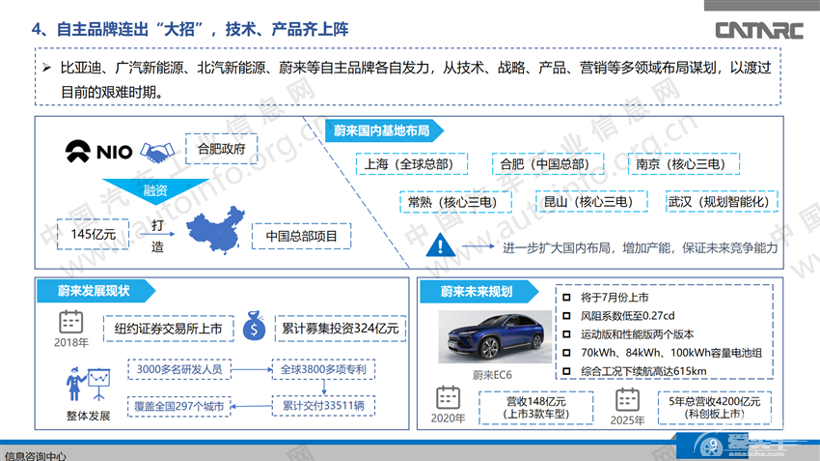Image resolution: width=820 pixels, height=461 pixels.
Task: Click the NIO logo icon
Action: 77,152
